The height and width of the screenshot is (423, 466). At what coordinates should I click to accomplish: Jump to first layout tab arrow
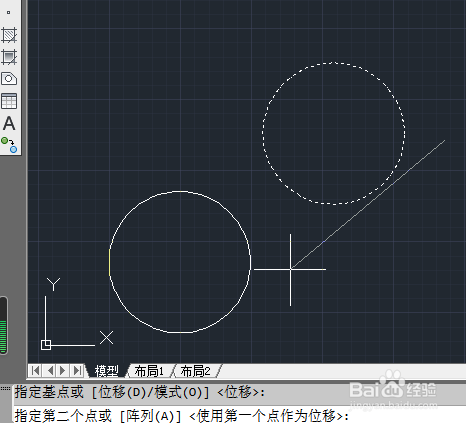[x=35, y=370]
